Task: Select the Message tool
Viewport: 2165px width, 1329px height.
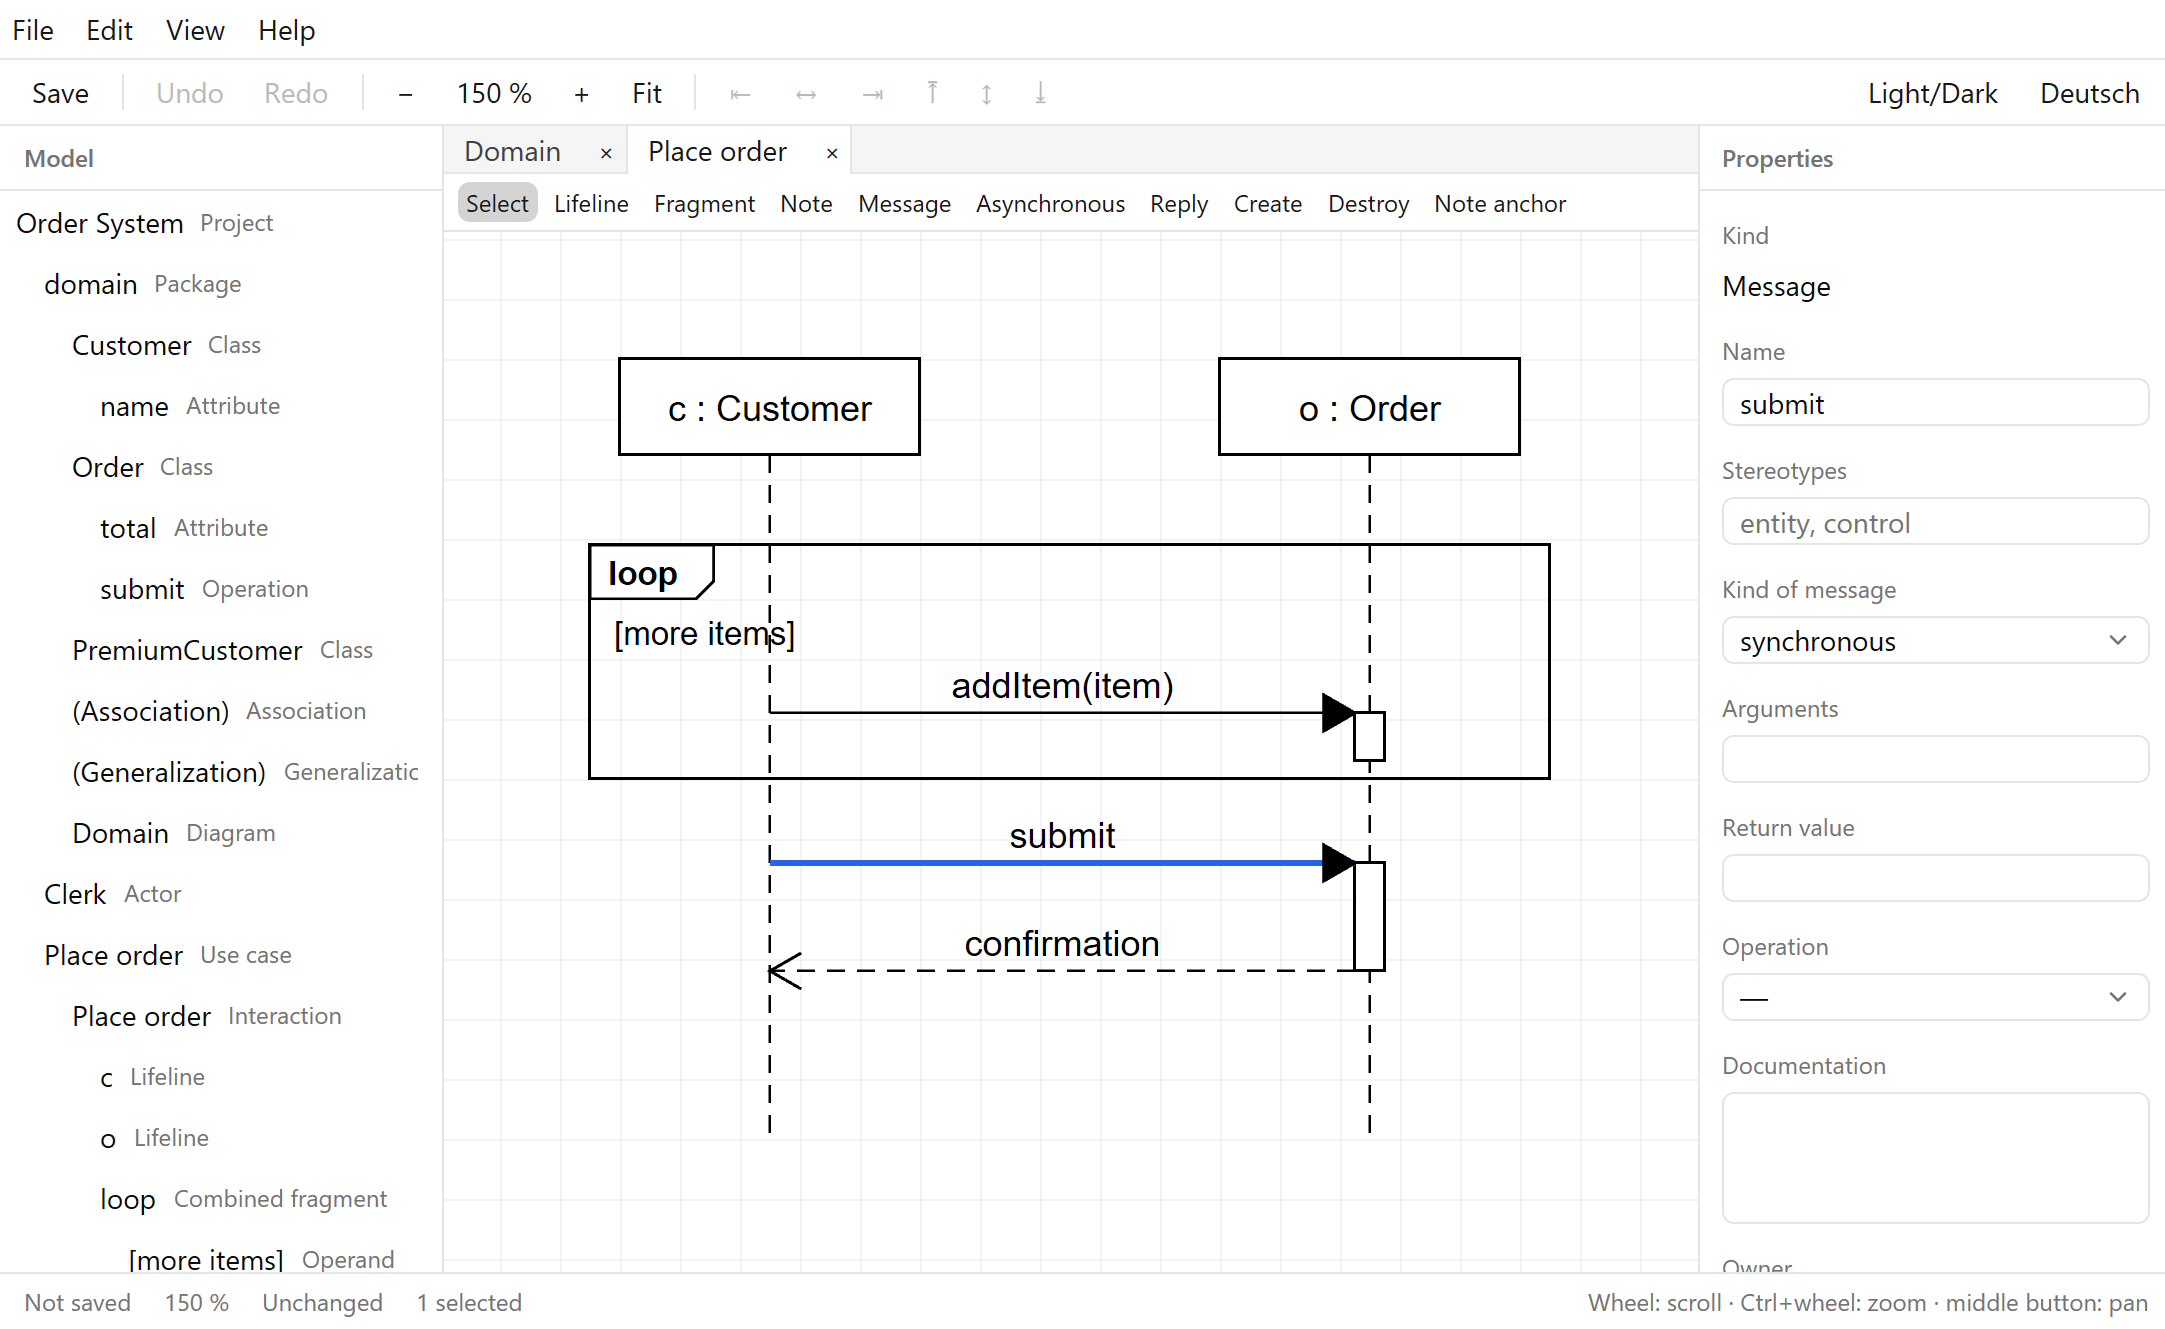Action: coord(904,204)
